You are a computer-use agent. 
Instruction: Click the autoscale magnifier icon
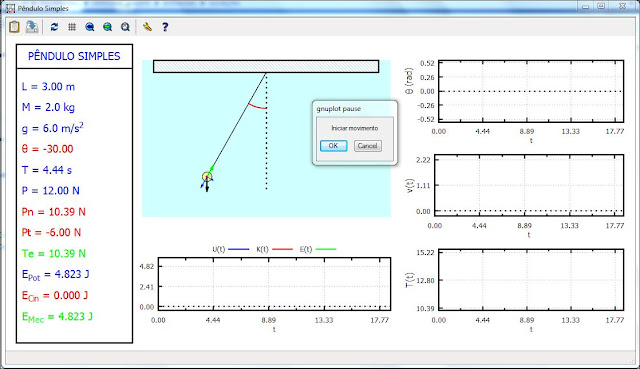125,27
